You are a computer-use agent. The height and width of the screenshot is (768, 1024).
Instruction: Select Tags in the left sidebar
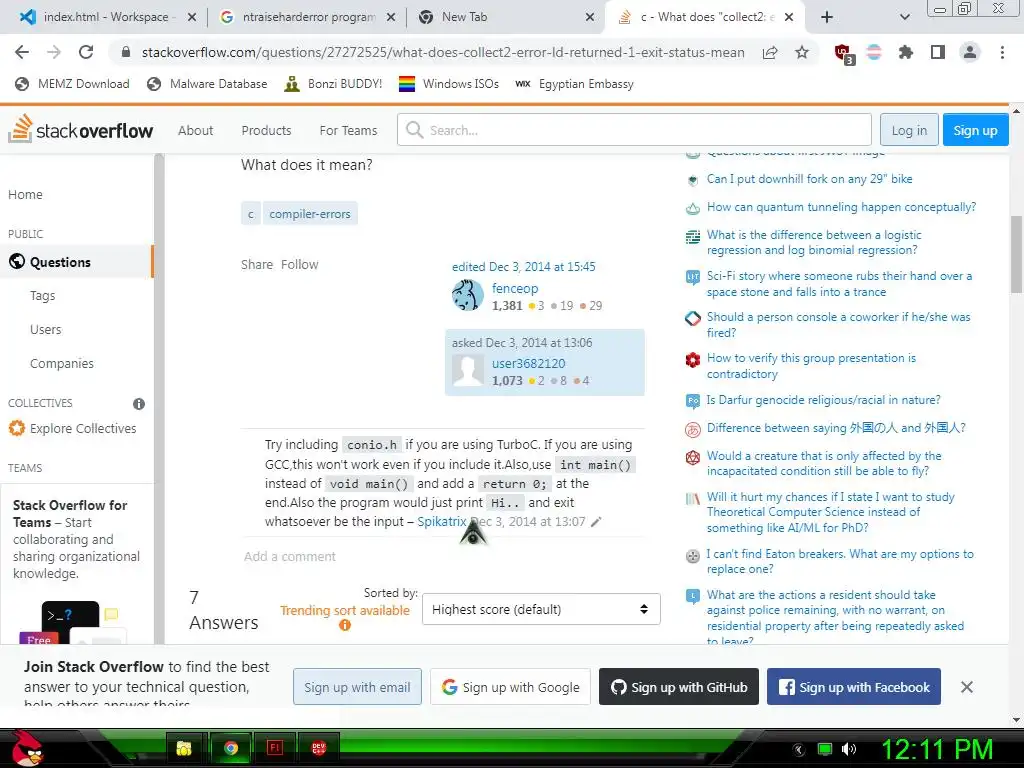(42, 295)
